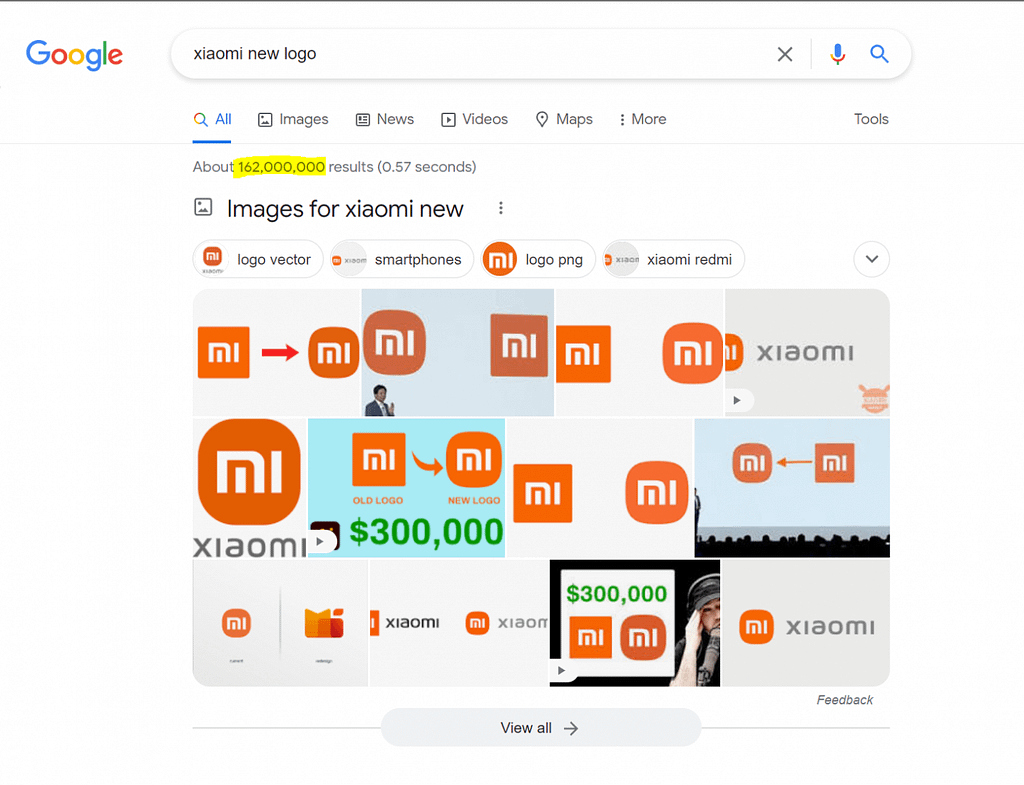The width and height of the screenshot is (1024, 785).
Task: Switch to the Images tab
Action: click(x=293, y=120)
